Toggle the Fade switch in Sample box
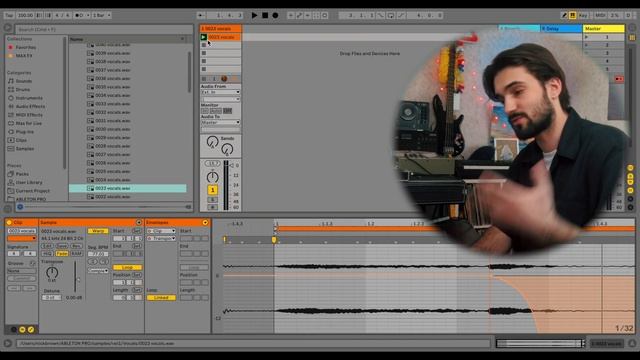 [62, 253]
